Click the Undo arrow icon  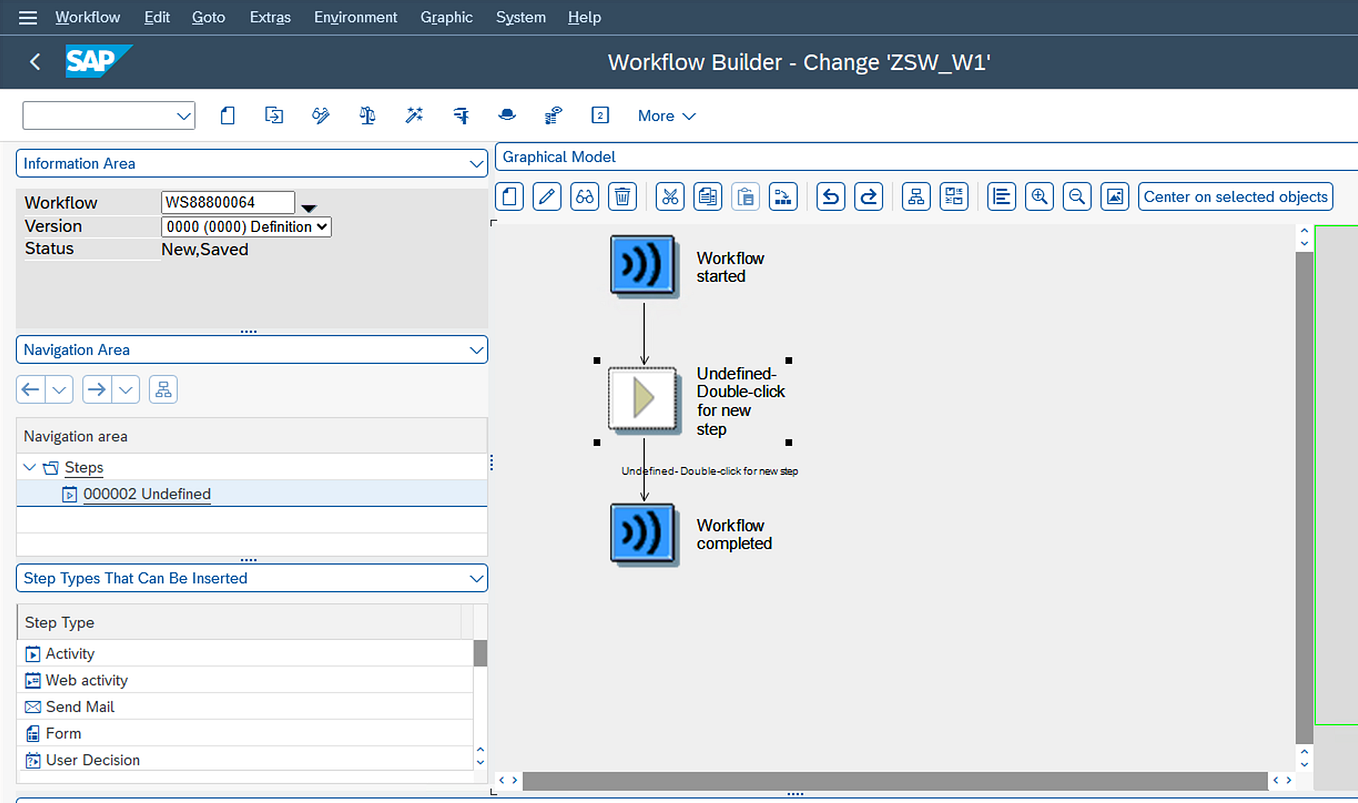point(831,197)
